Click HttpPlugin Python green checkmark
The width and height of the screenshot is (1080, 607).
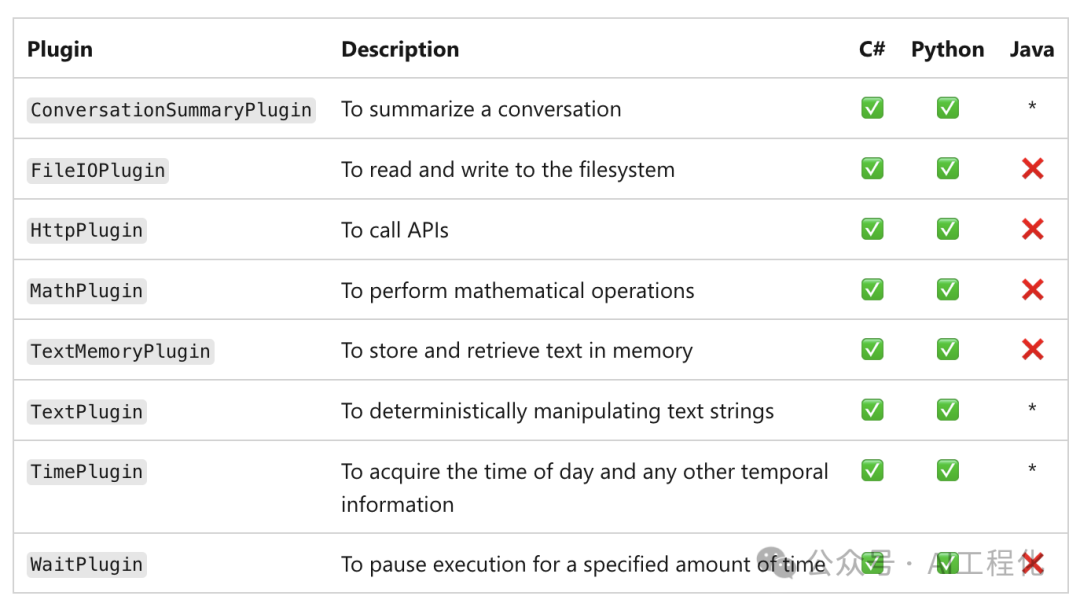tap(948, 229)
